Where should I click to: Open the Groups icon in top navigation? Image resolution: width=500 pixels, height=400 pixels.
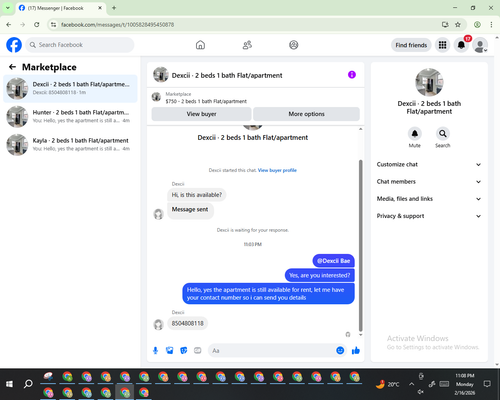pos(294,45)
